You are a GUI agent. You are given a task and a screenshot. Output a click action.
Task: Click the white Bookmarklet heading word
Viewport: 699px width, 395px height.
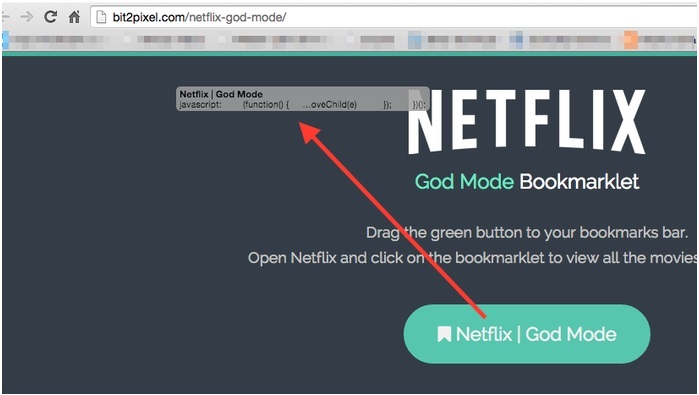(x=579, y=182)
